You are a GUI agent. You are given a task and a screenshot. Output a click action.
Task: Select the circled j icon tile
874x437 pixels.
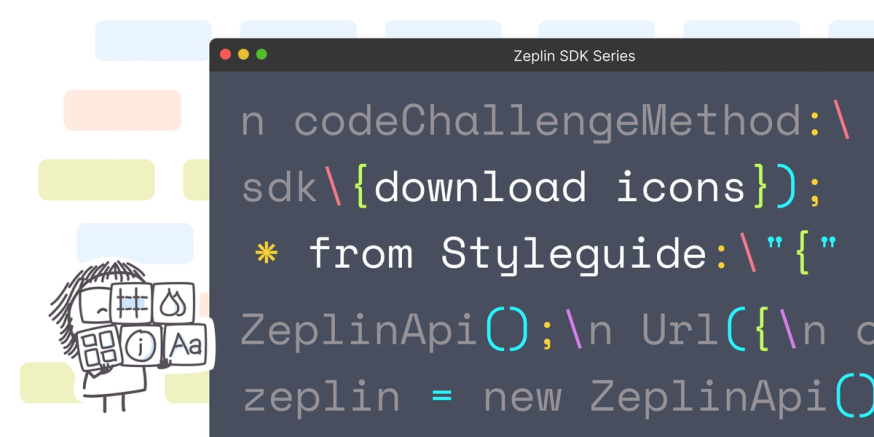tap(141, 345)
